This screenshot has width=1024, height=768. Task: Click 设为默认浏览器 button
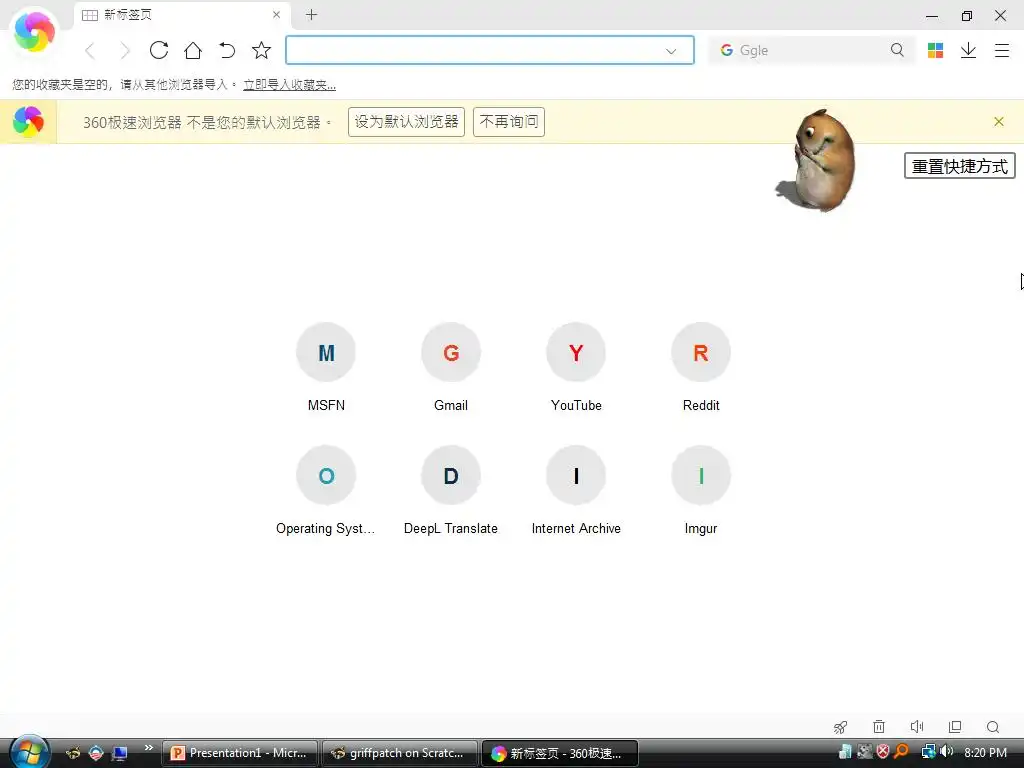click(406, 122)
